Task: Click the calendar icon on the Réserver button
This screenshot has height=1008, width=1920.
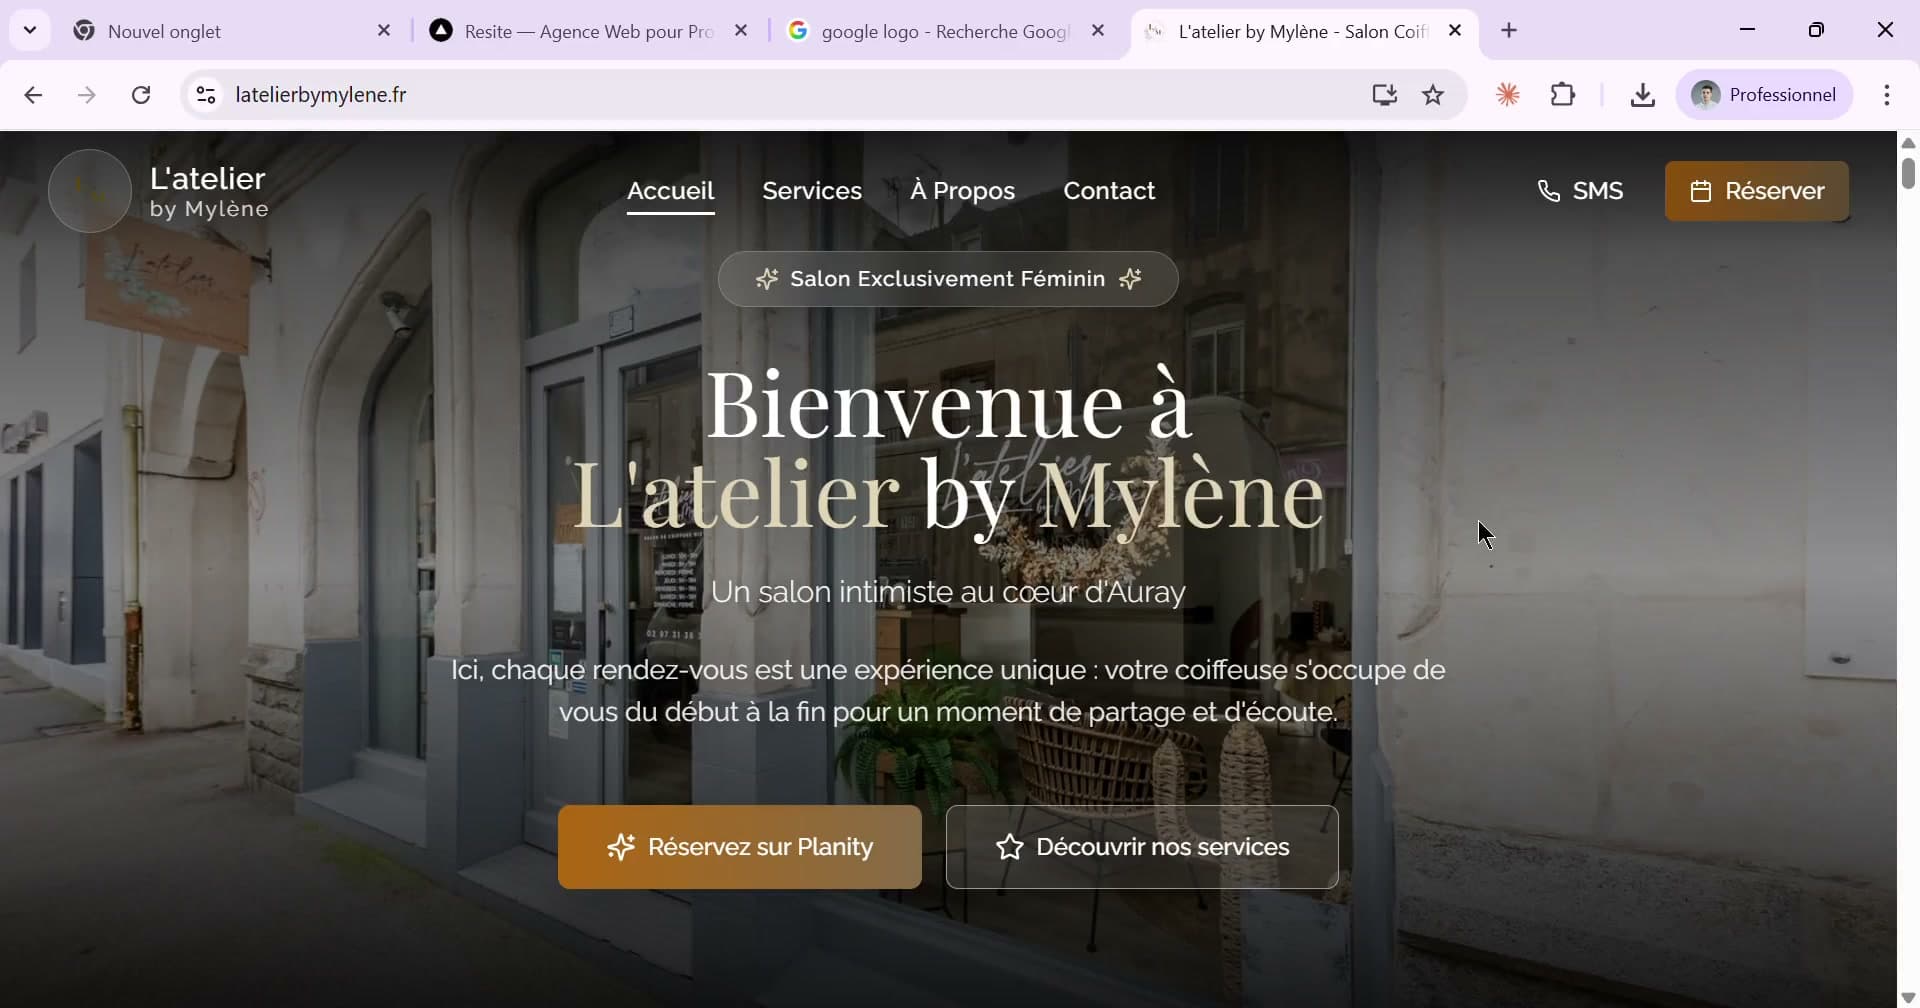Action: point(1701,191)
